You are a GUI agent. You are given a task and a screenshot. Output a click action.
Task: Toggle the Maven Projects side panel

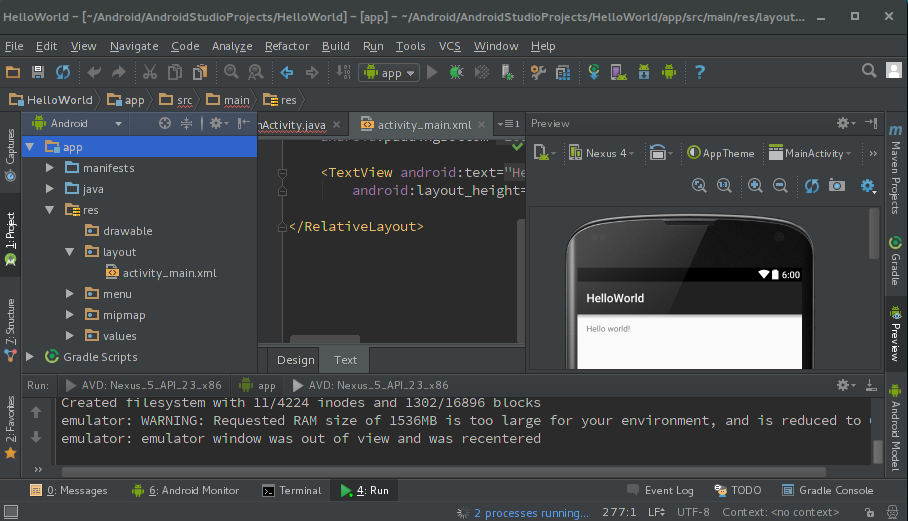(x=895, y=169)
